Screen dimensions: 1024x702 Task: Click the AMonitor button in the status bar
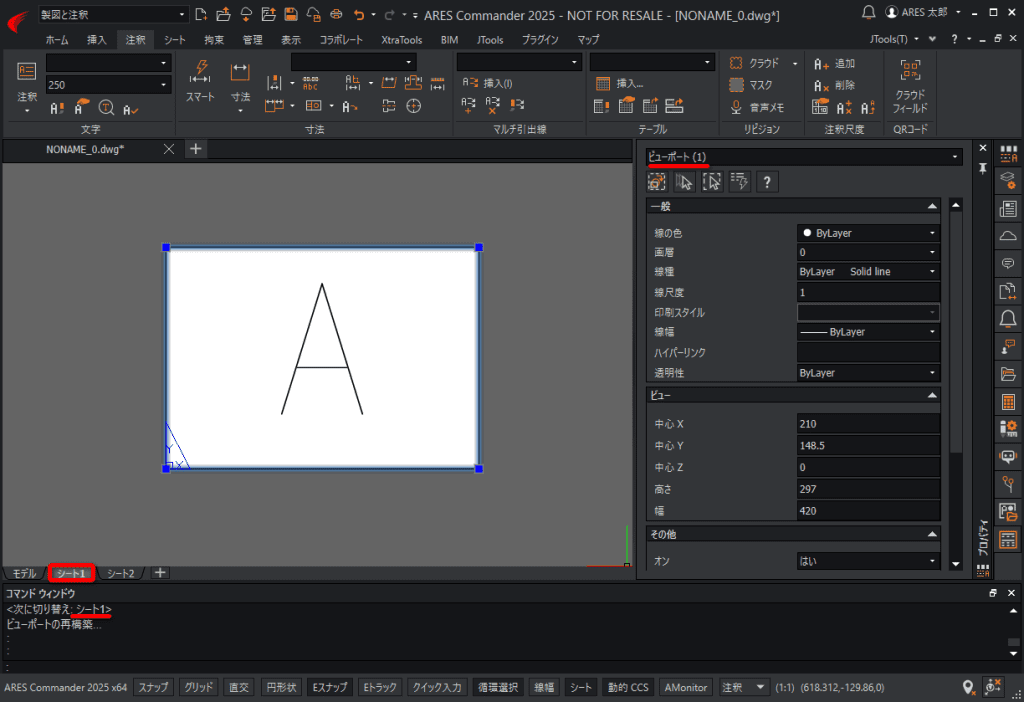[686, 687]
